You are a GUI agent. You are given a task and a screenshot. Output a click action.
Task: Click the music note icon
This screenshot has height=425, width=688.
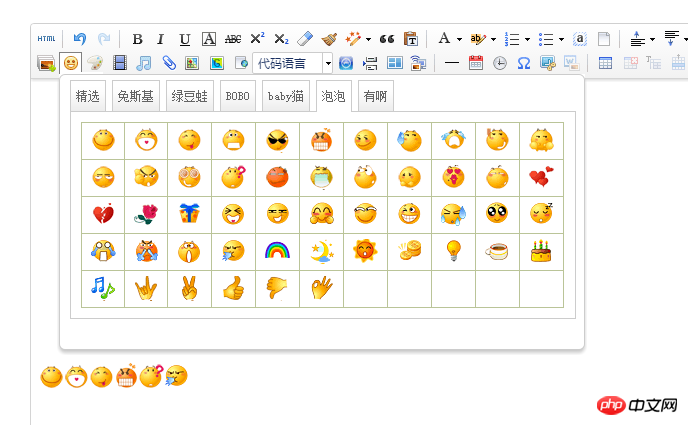pos(144,62)
